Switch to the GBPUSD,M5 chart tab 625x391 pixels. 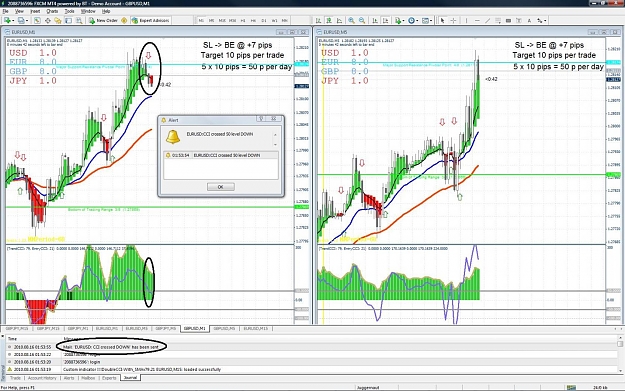tap(224, 328)
